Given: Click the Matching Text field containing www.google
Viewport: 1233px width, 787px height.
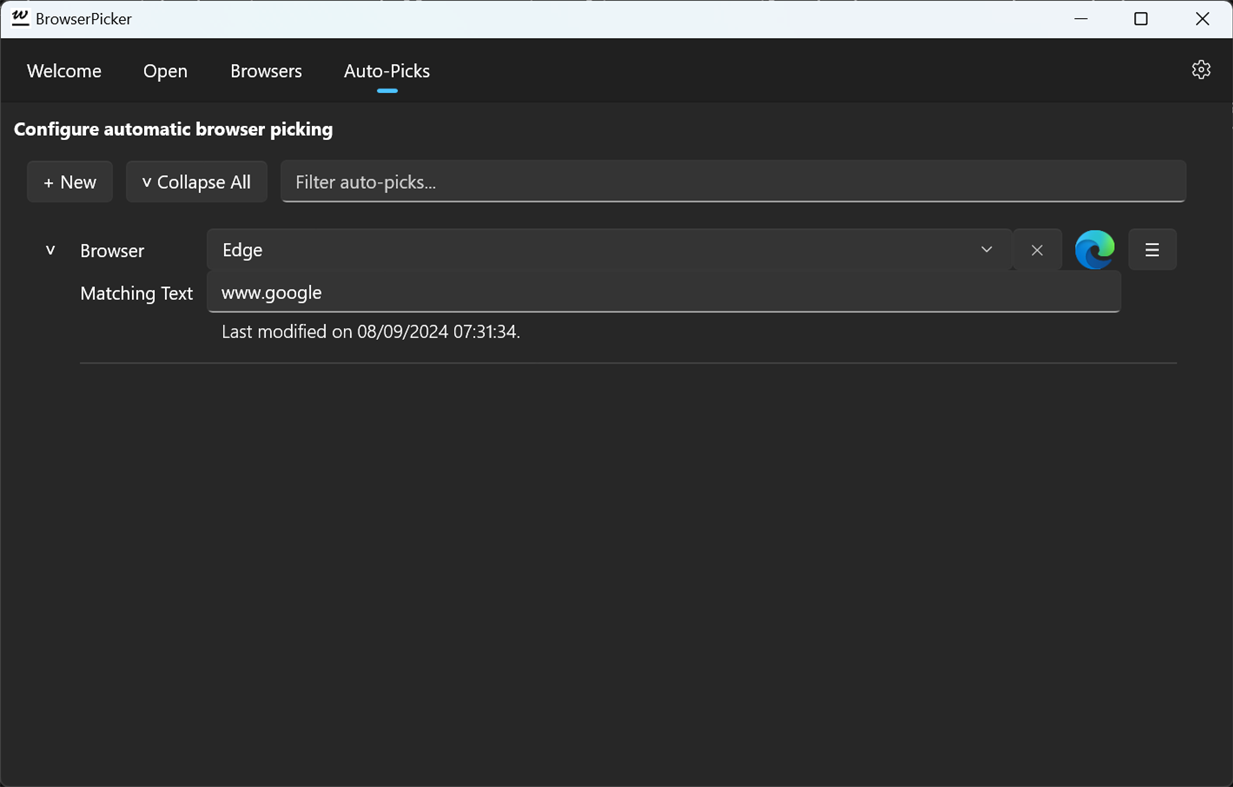Looking at the screenshot, I should pos(663,293).
